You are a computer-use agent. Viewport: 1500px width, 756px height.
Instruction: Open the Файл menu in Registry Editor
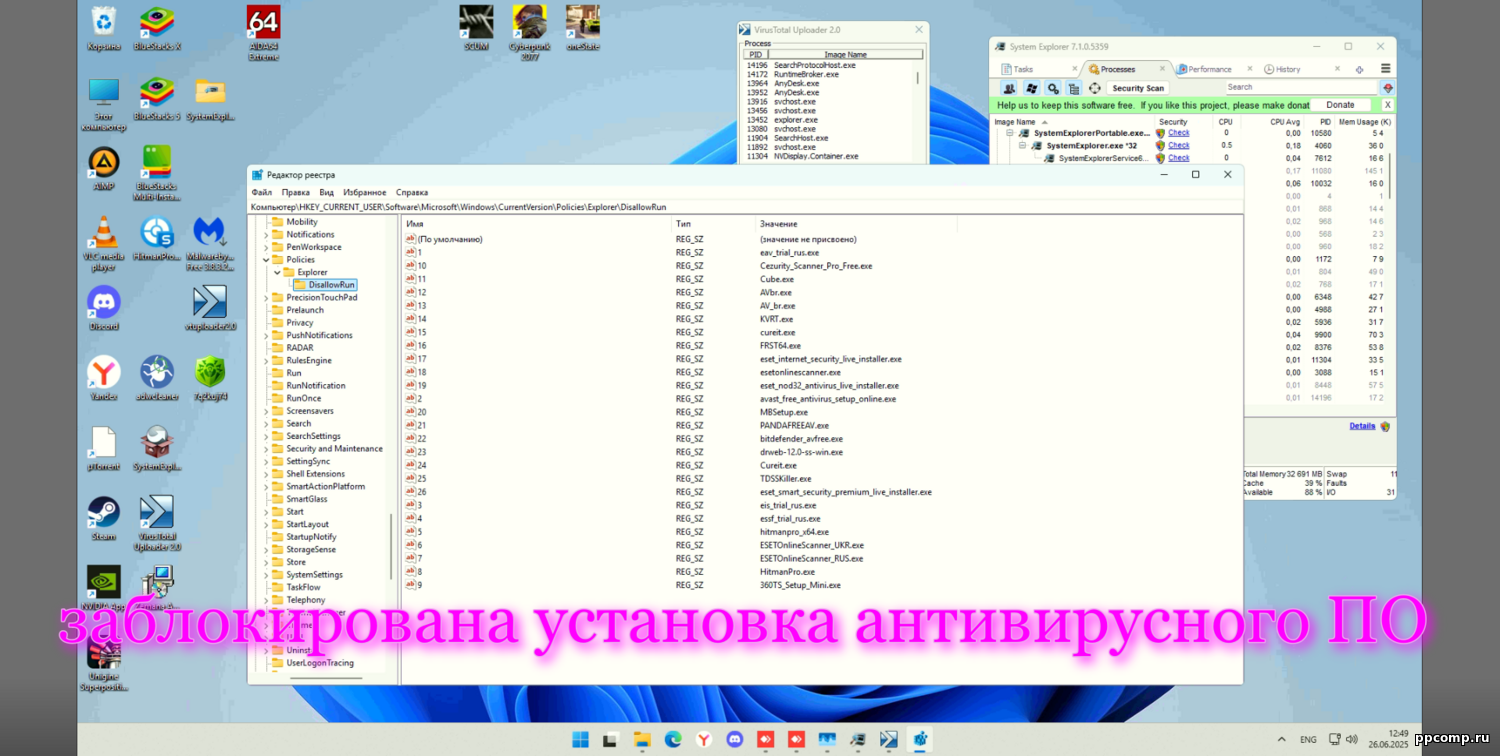click(262, 192)
